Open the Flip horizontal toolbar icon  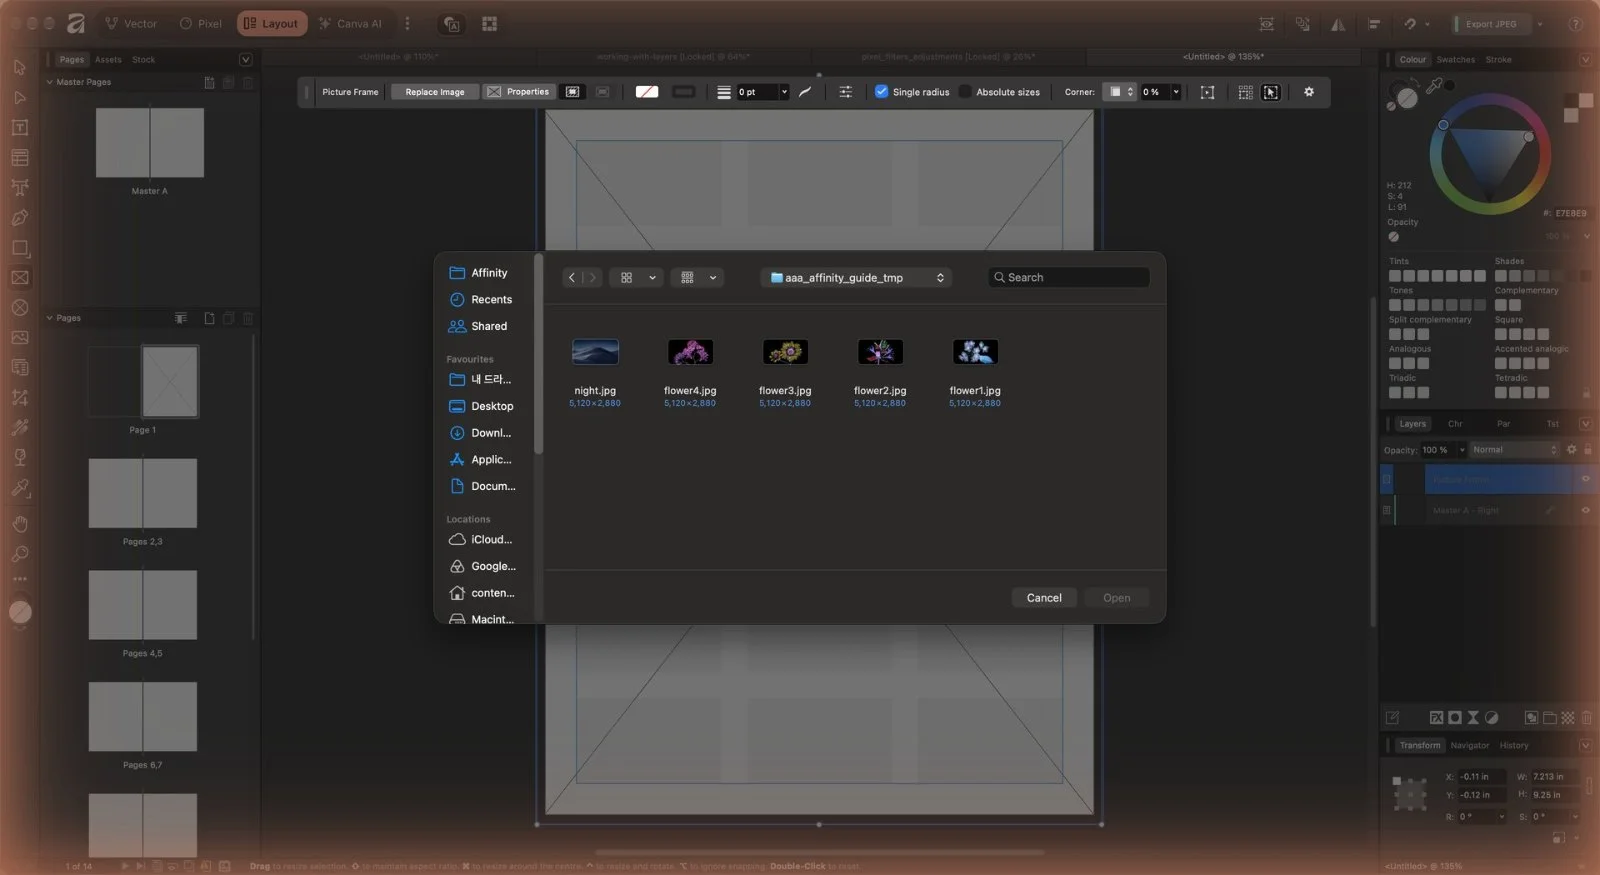coord(1337,24)
